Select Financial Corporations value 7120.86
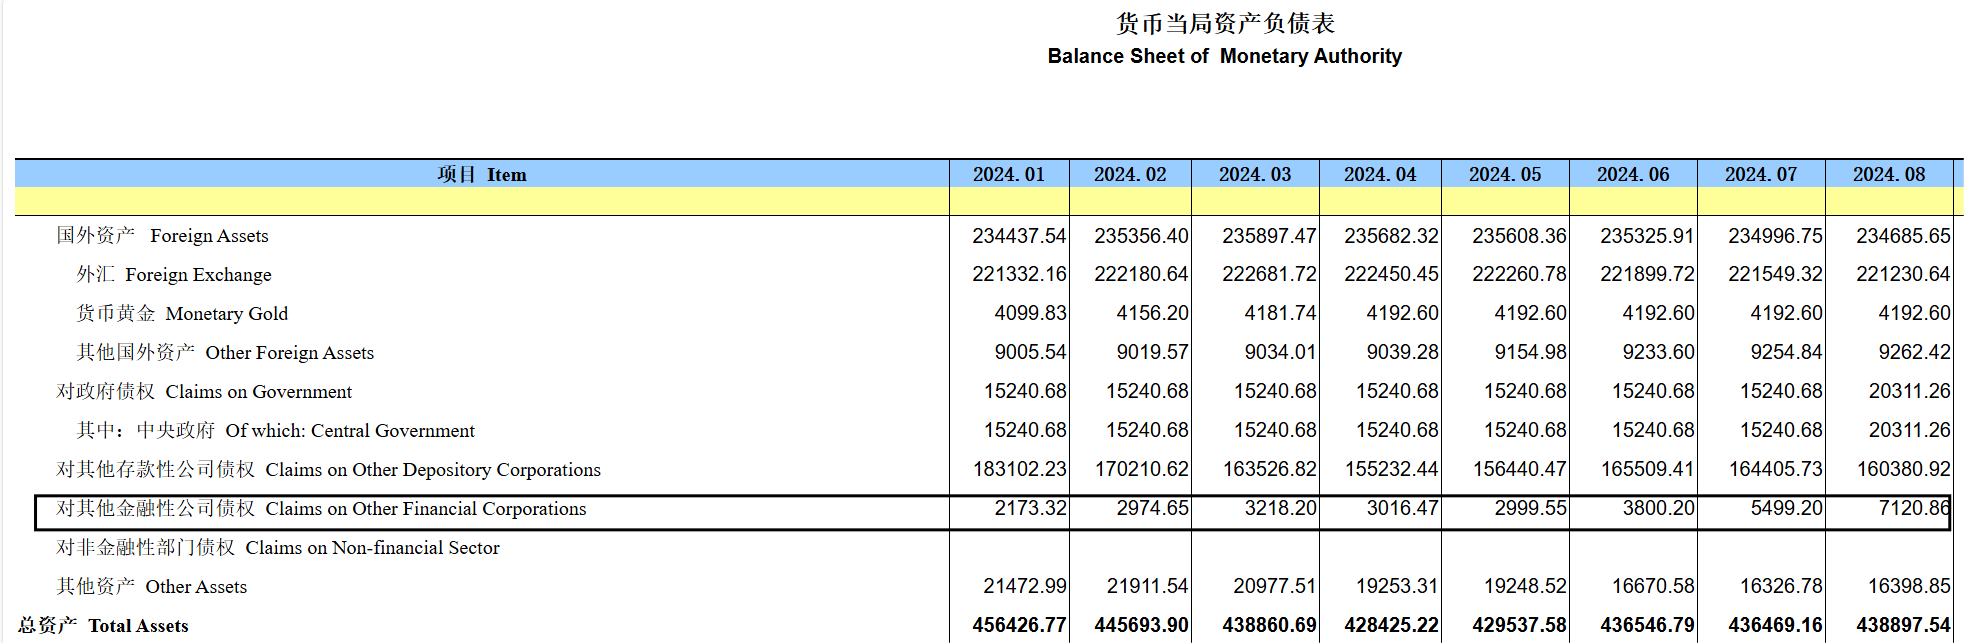The image size is (1964, 643). coord(1914,508)
